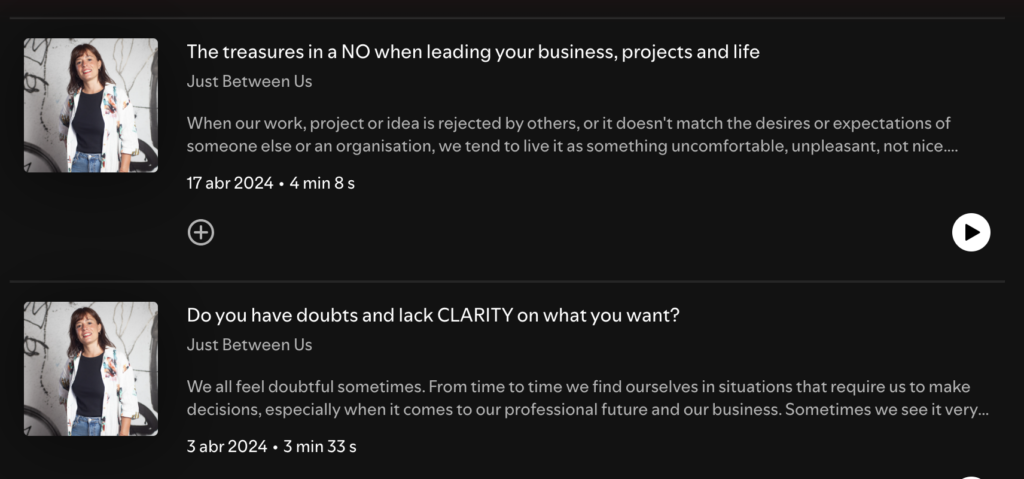Click the '4 min 8 s' duration label

click(x=322, y=183)
